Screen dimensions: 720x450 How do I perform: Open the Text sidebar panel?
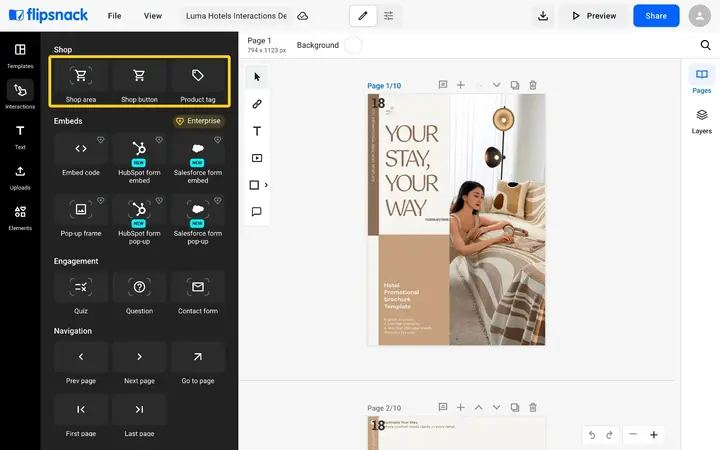coord(20,137)
